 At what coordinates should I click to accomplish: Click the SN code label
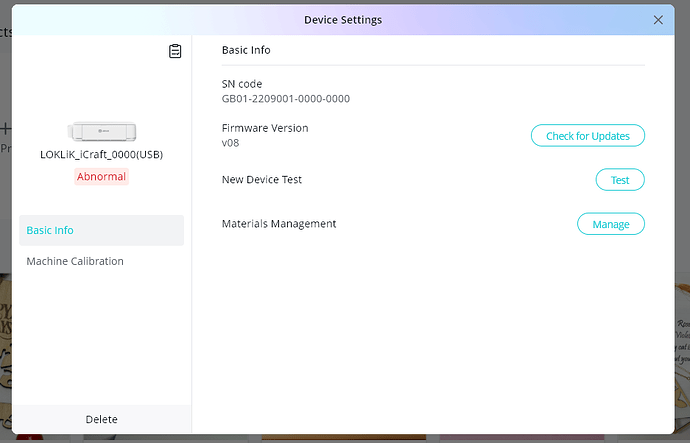click(241, 84)
